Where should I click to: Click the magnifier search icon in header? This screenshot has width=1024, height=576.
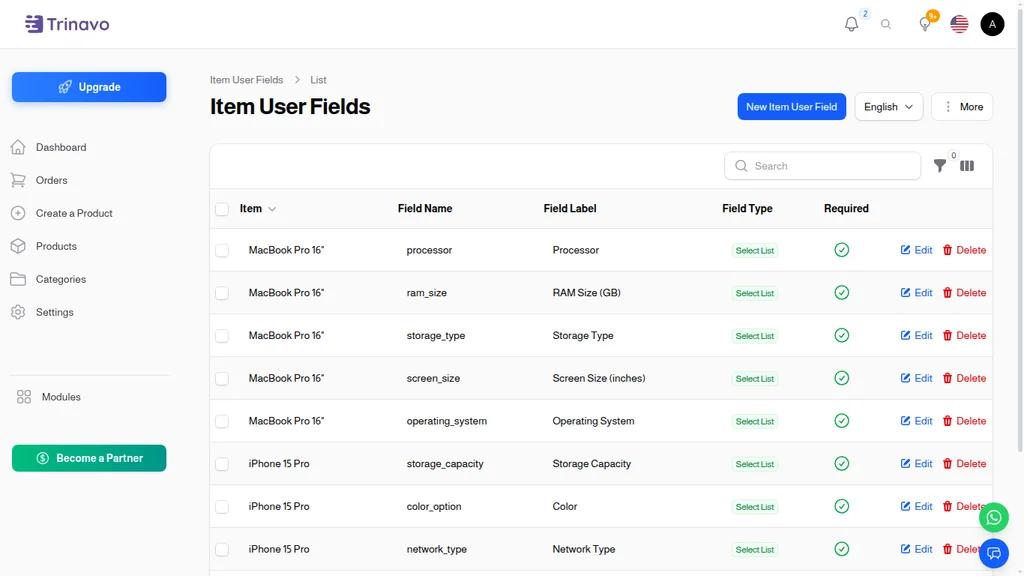(886, 24)
